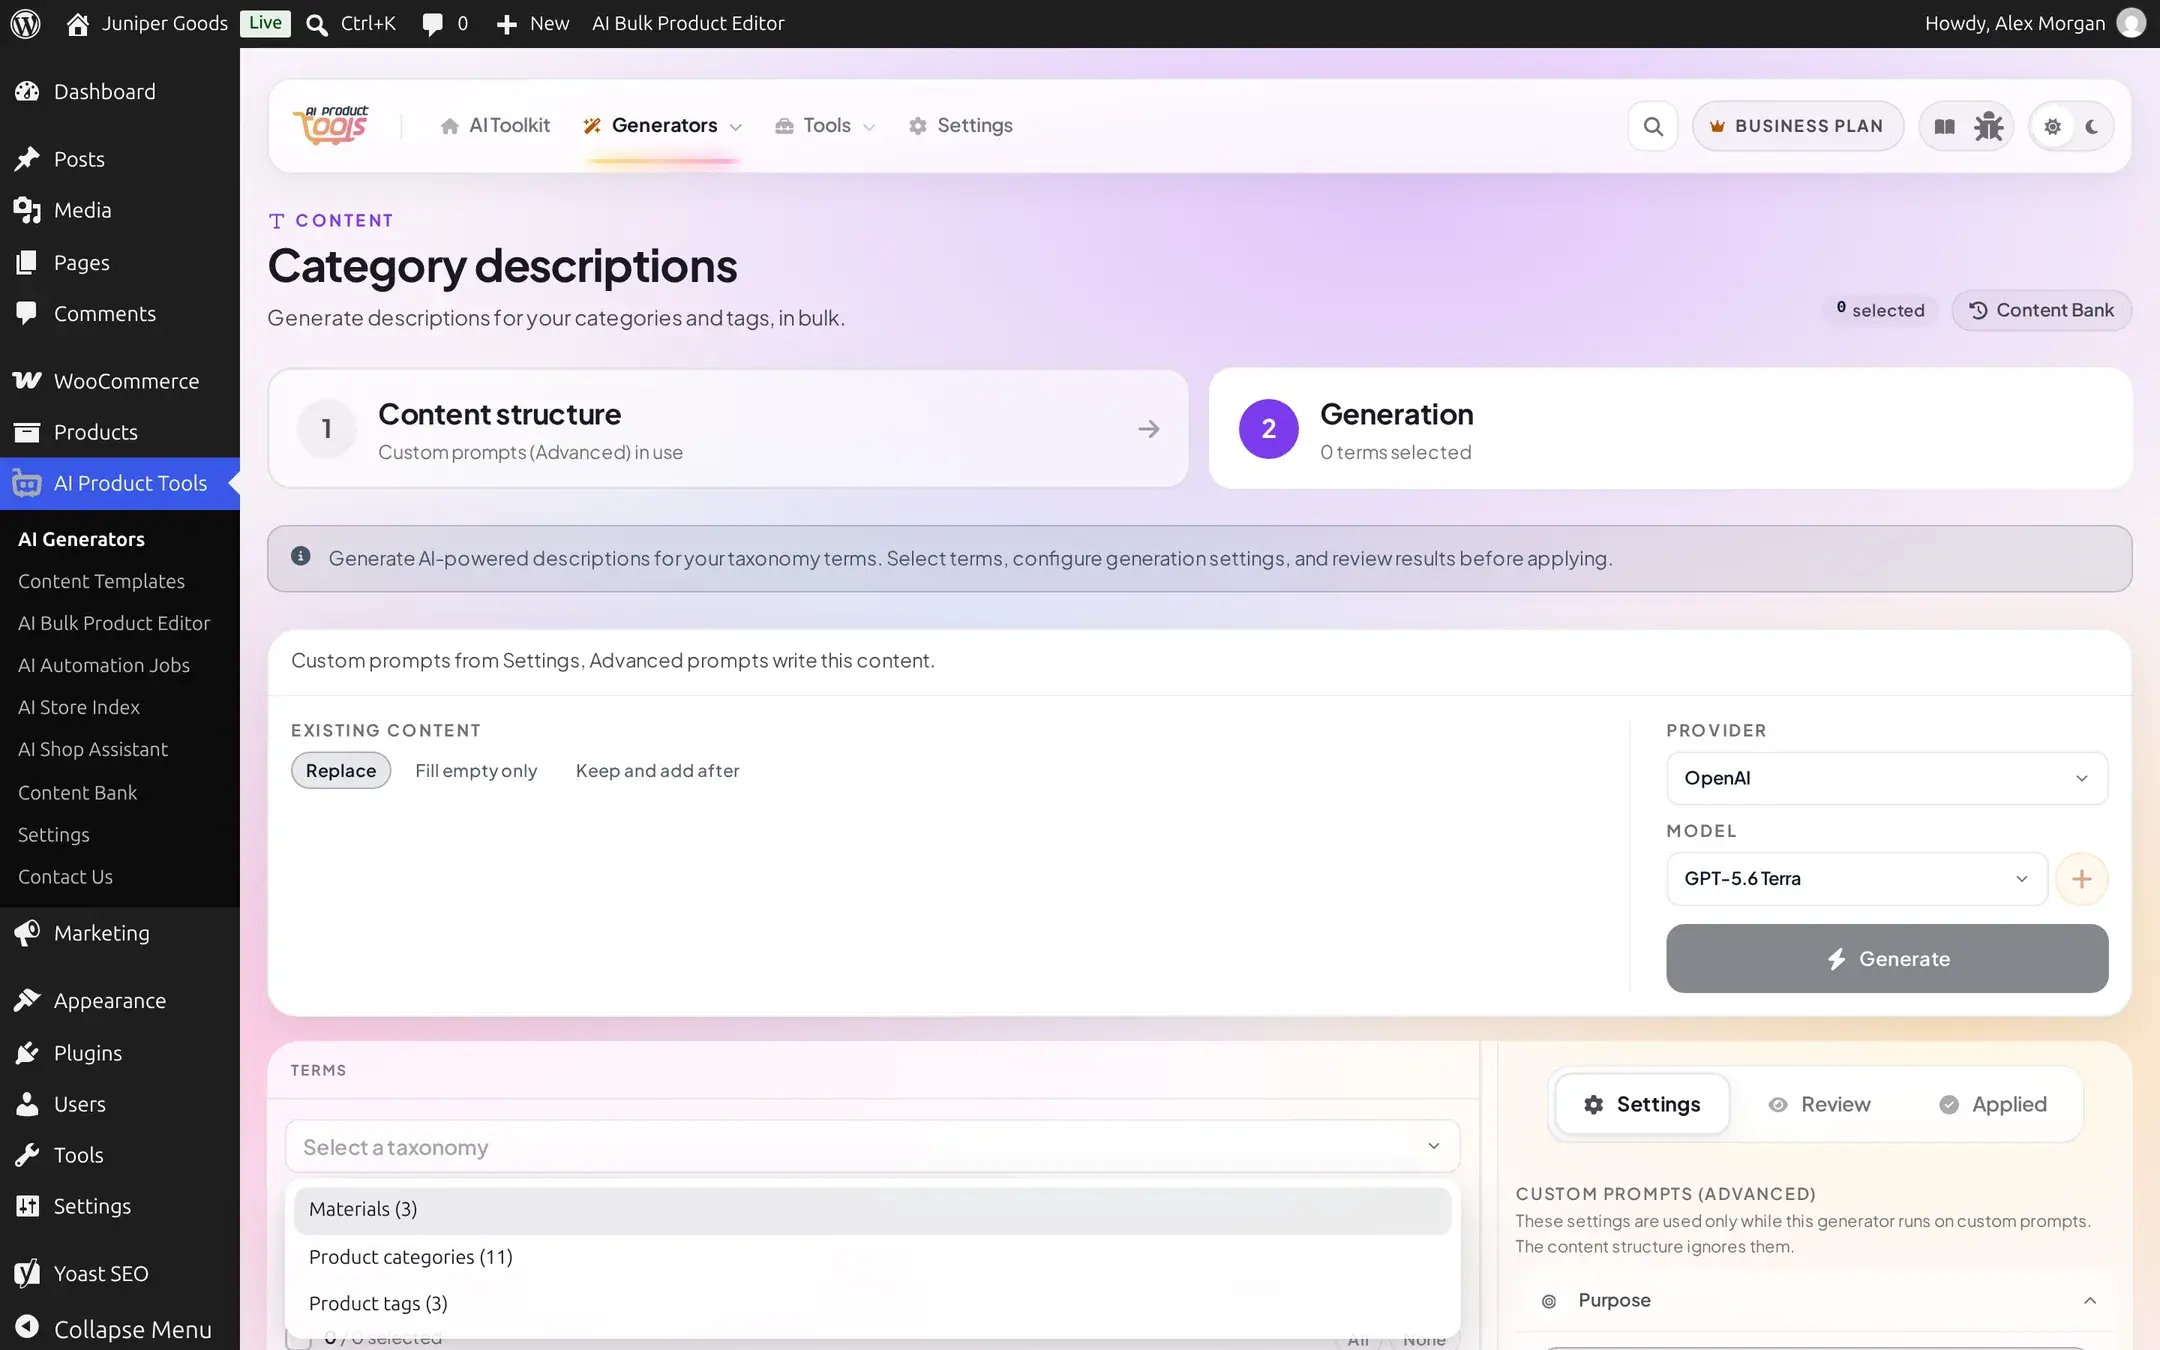Viewport: 2160px width, 1350px height.
Task: Collapse the Purpose section
Action: tap(1814, 1300)
